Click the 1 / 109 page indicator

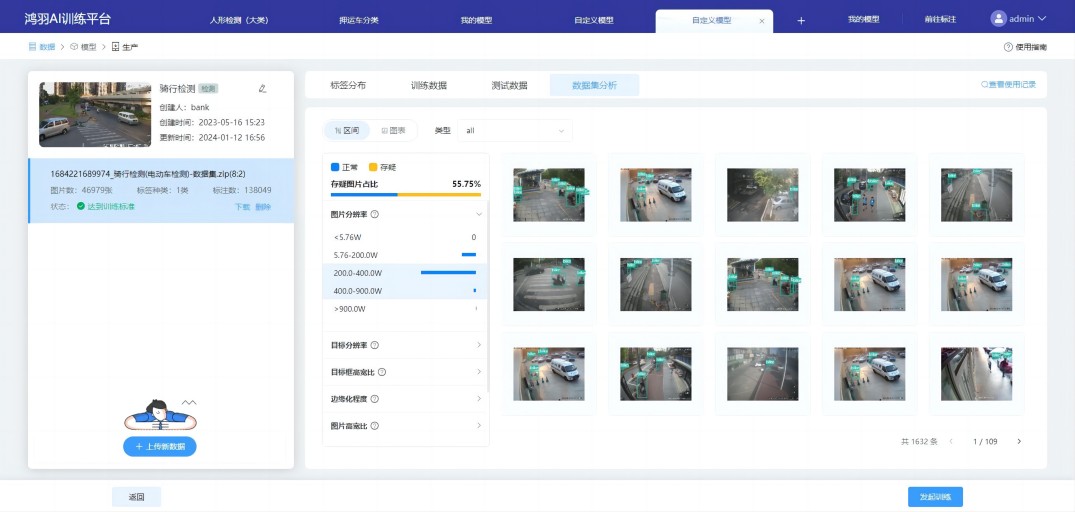point(985,441)
